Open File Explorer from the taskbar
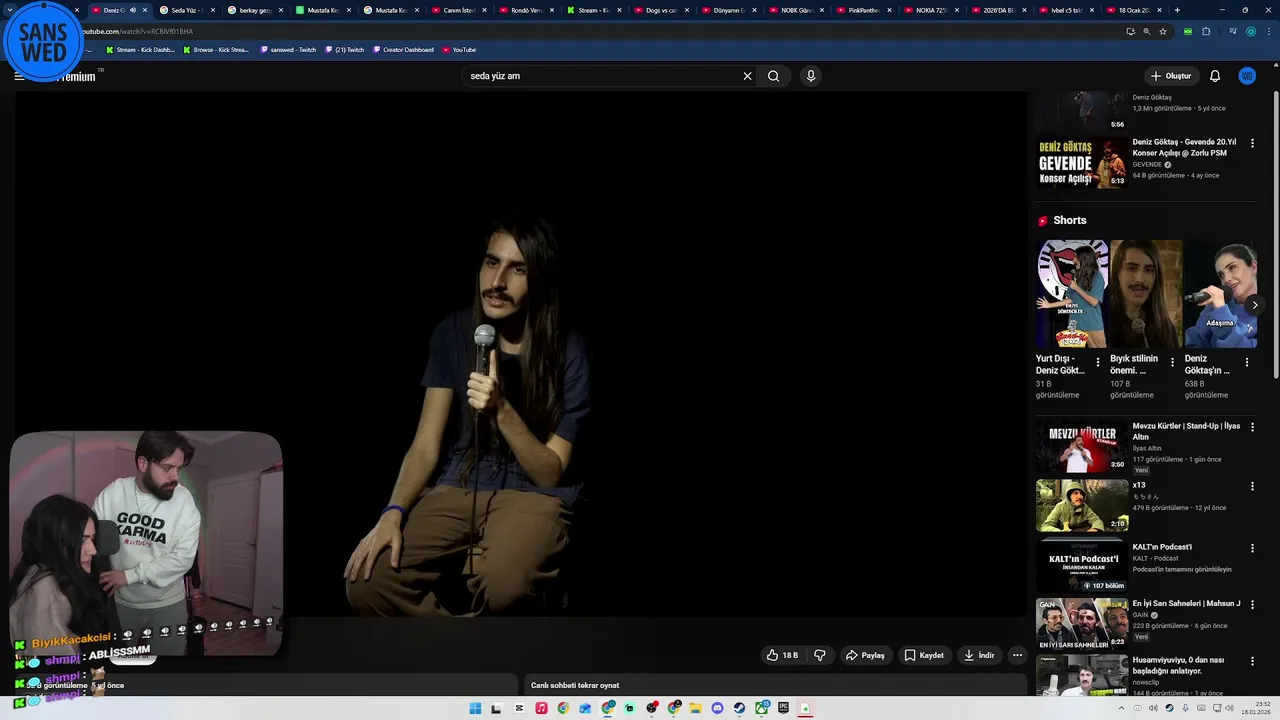 [x=695, y=708]
